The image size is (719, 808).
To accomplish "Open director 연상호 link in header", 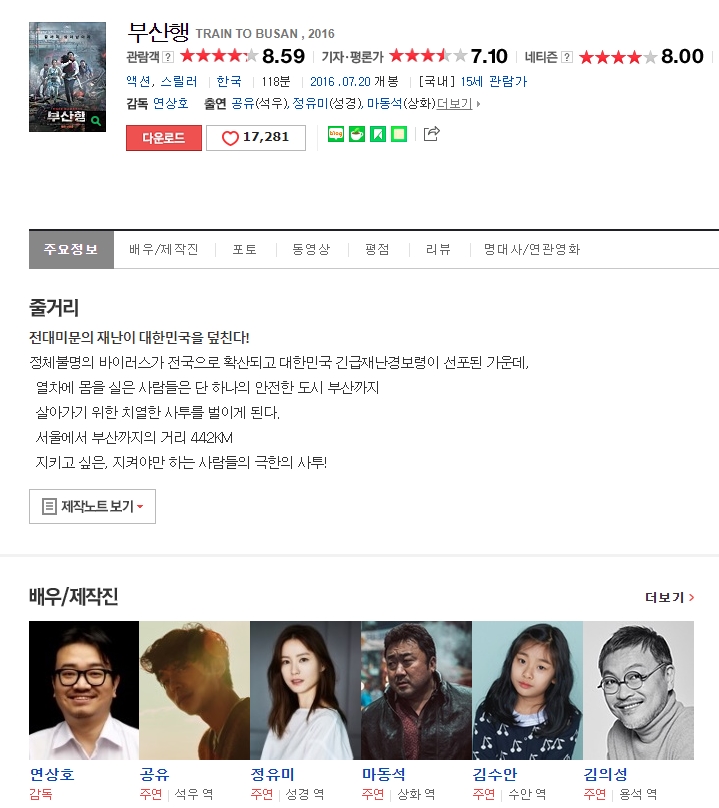I will pos(171,104).
